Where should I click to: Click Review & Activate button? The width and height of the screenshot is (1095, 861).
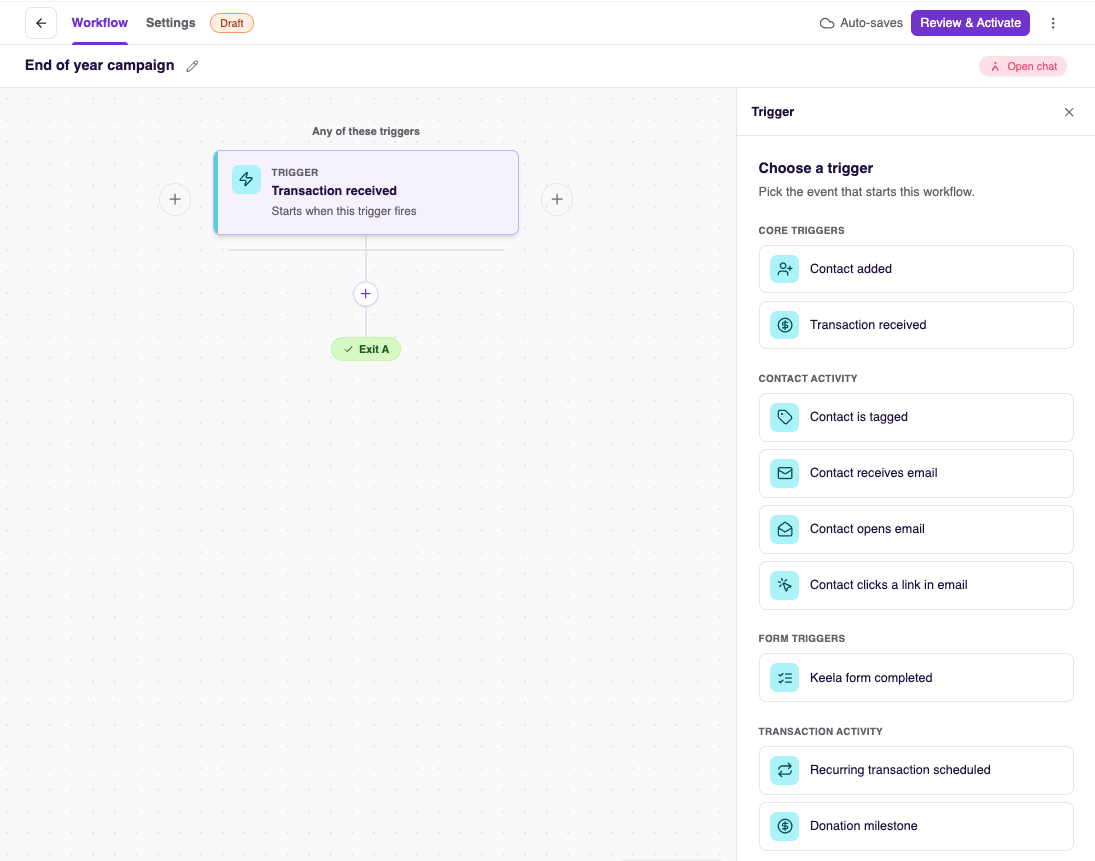pyautogui.click(x=970, y=23)
